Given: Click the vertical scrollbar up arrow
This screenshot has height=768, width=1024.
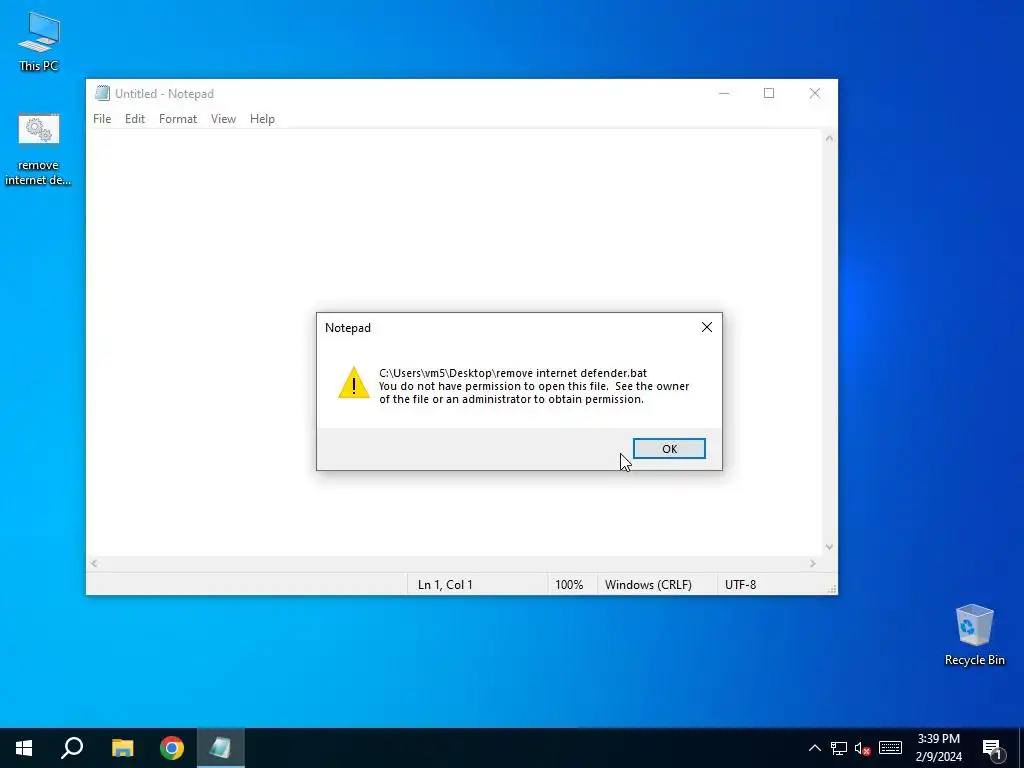Looking at the screenshot, I should pyautogui.click(x=829, y=138).
